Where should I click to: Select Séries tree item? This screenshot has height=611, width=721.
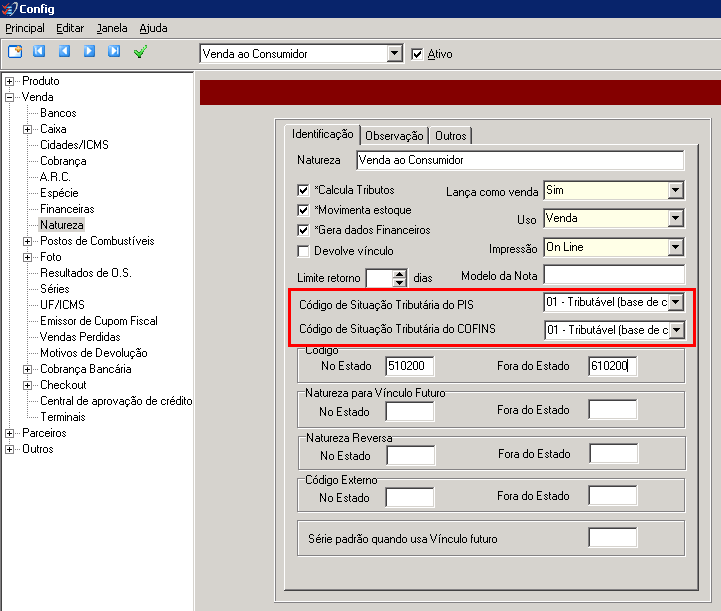coord(54,289)
